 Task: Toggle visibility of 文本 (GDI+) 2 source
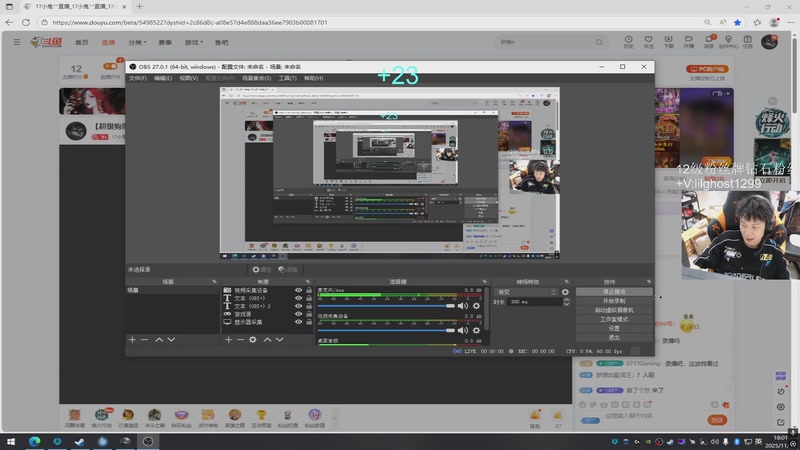coord(298,306)
